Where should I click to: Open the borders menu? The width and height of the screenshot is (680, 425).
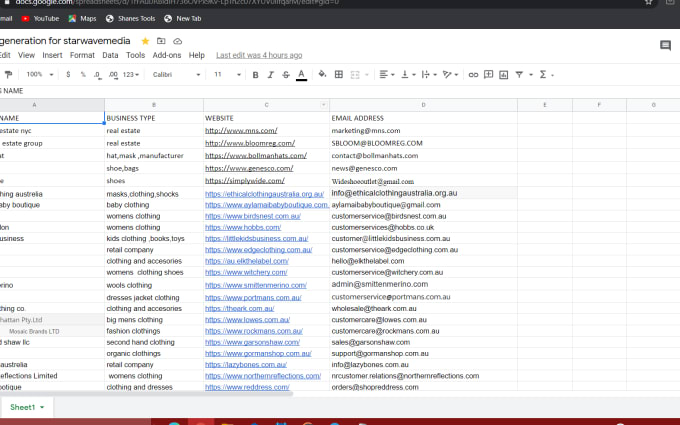[339, 75]
